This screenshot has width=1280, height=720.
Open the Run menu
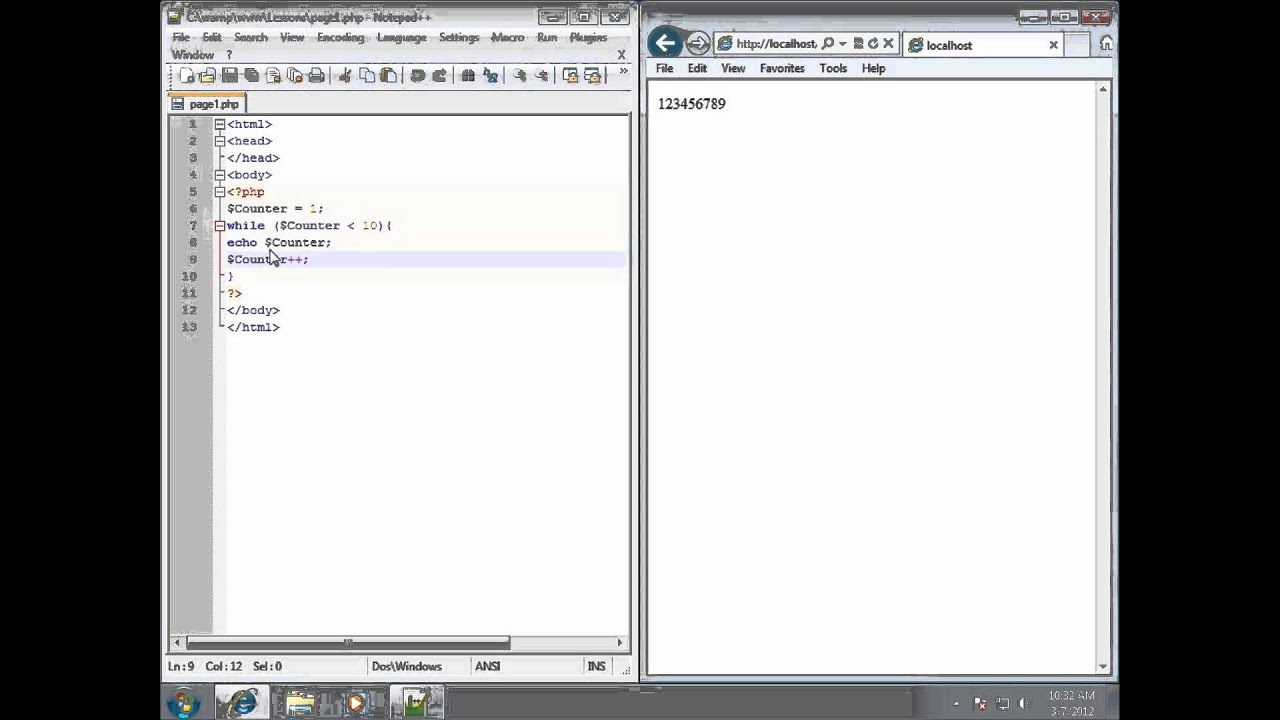click(547, 37)
